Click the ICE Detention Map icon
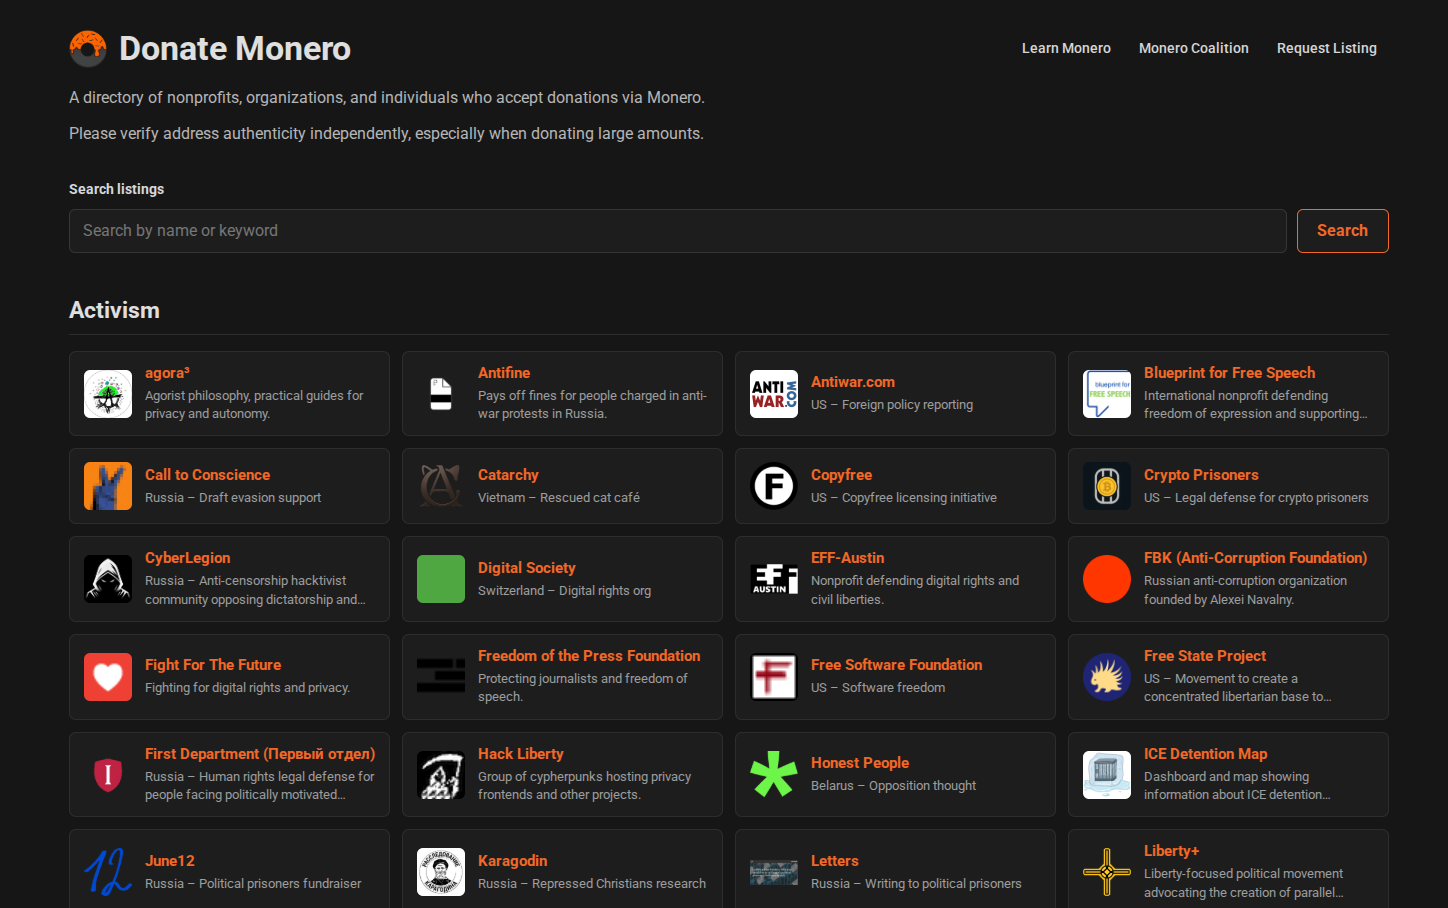The width and height of the screenshot is (1448, 908). [1107, 775]
